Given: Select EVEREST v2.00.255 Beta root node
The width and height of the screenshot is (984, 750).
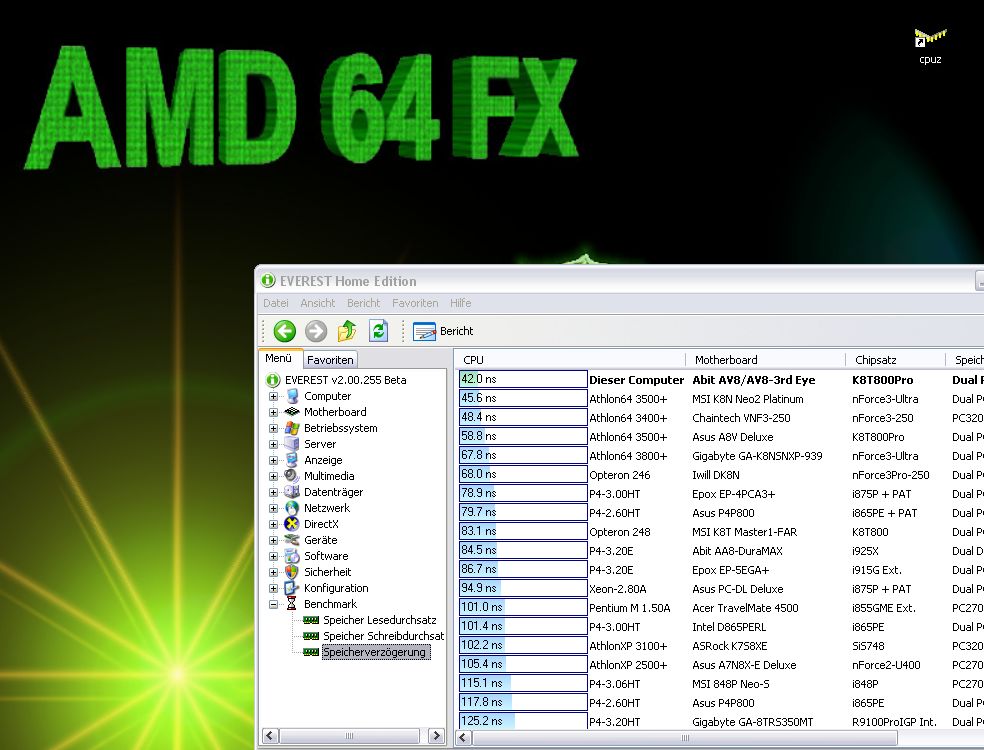Looking at the screenshot, I should click(x=346, y=380).
